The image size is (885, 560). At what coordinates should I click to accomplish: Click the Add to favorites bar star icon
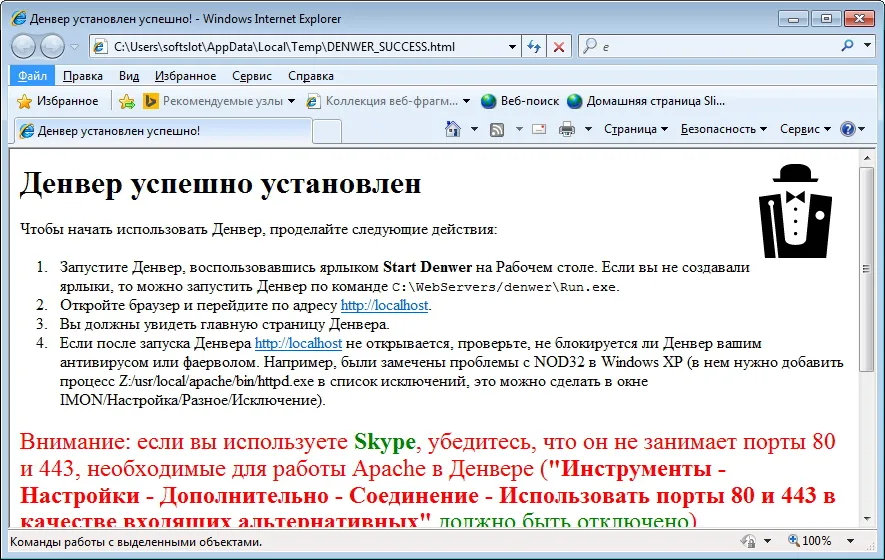[x=127, y=101]
